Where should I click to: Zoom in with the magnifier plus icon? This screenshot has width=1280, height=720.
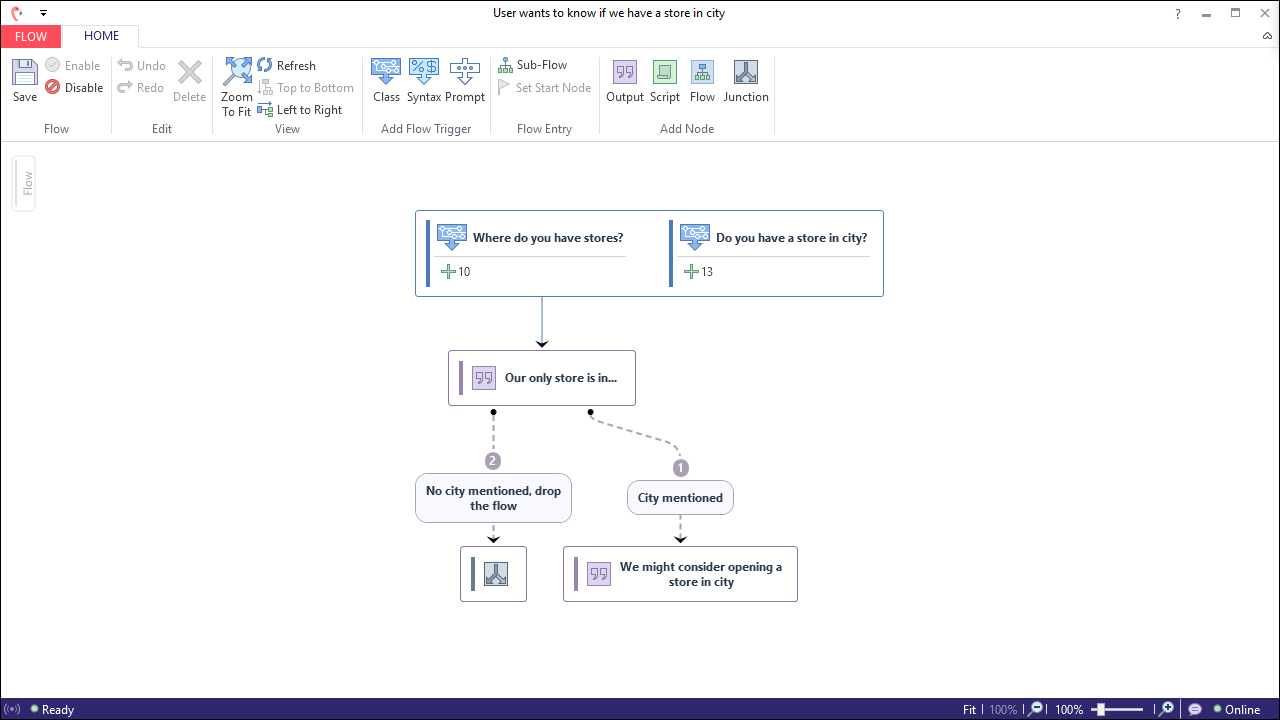tap(1166, 709)
